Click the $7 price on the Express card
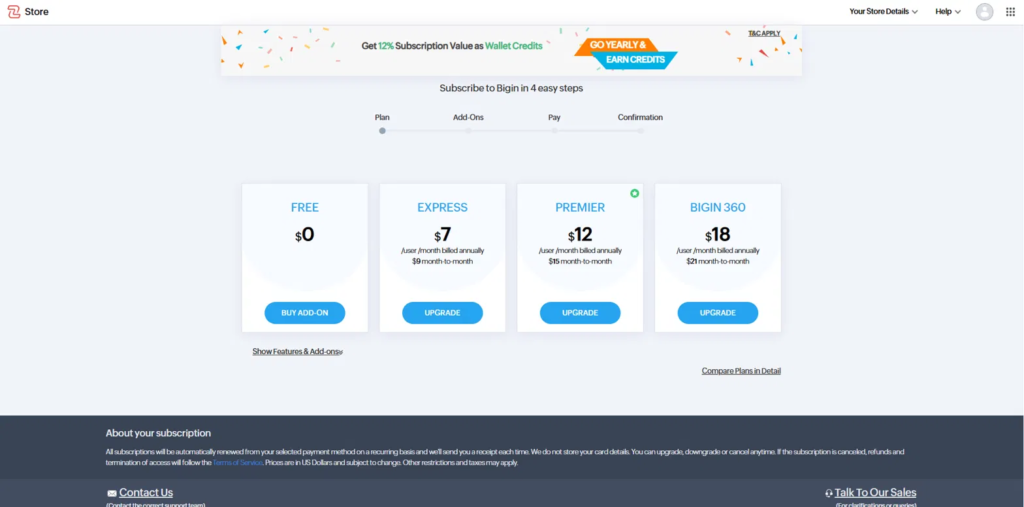This screenshot has height=507, width=1024. pos(443,235)
